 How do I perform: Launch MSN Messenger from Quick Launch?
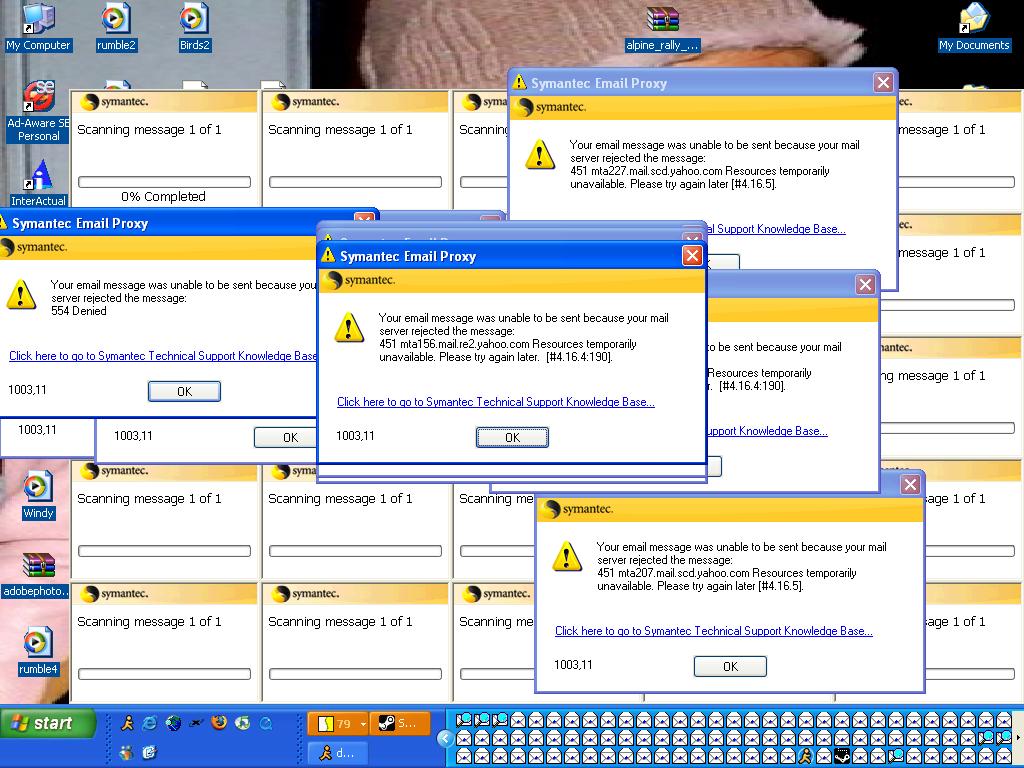point(126,752)
